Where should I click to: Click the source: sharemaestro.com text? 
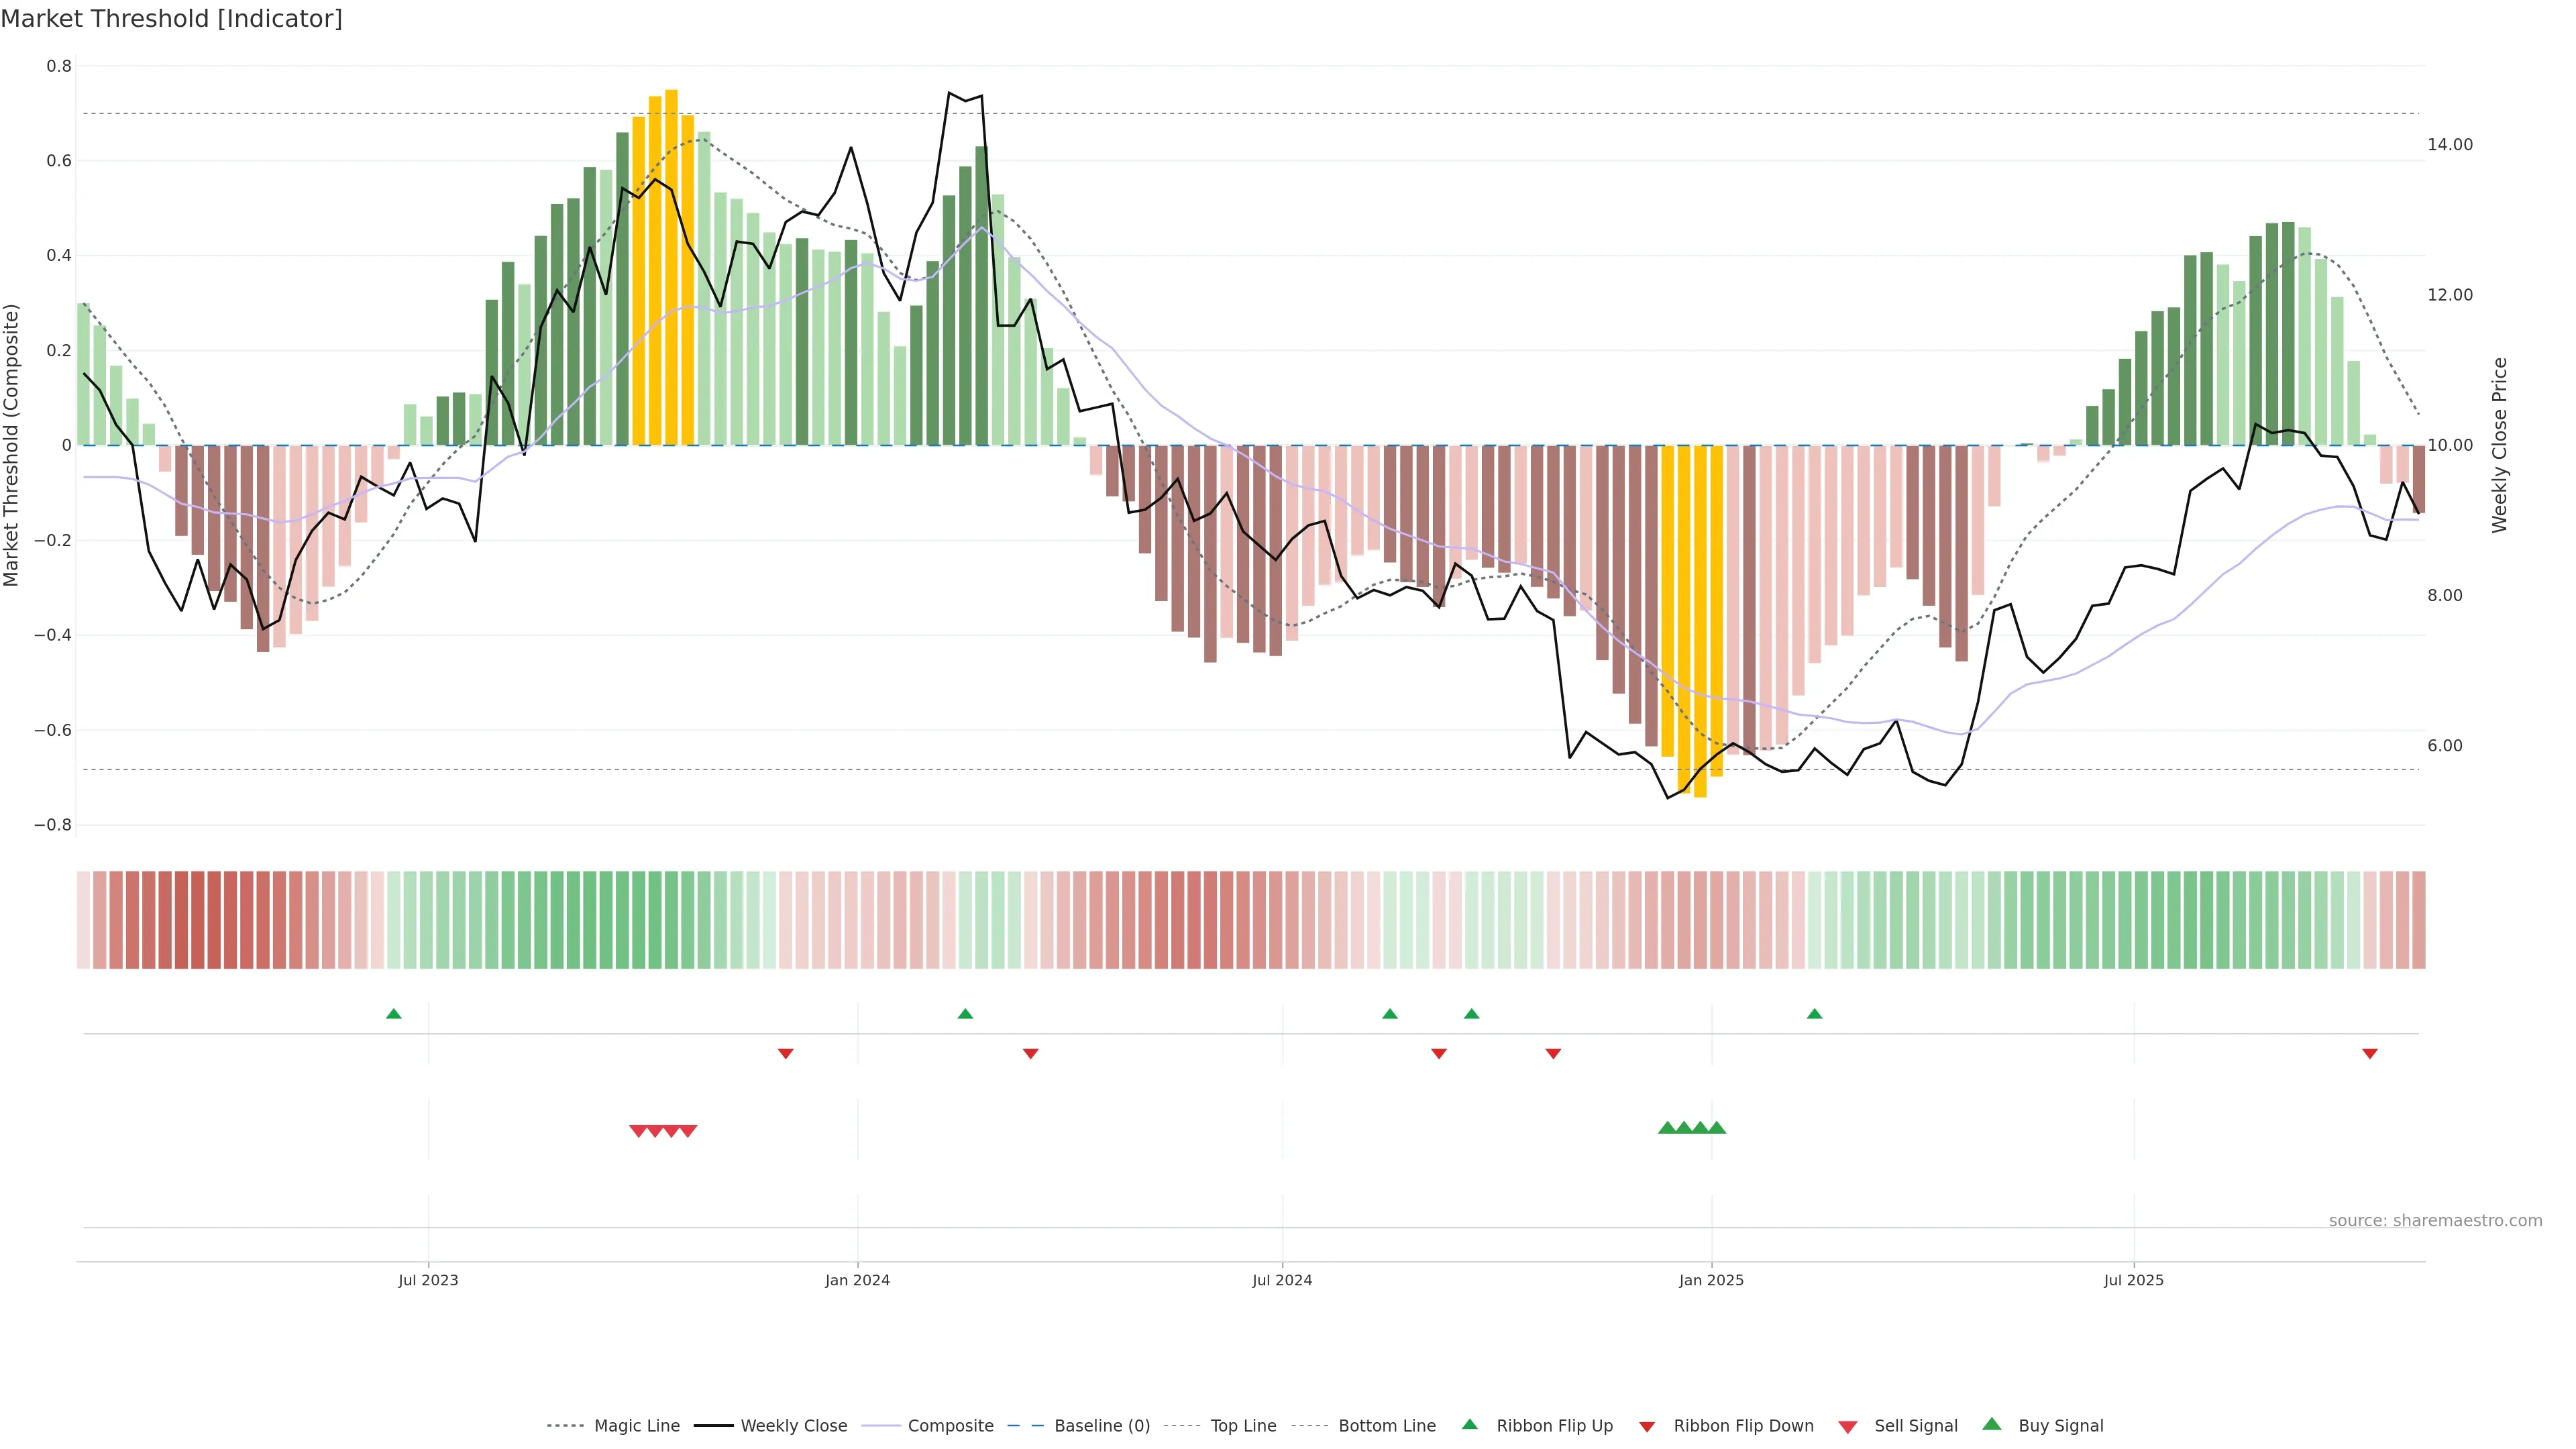2435,1221
